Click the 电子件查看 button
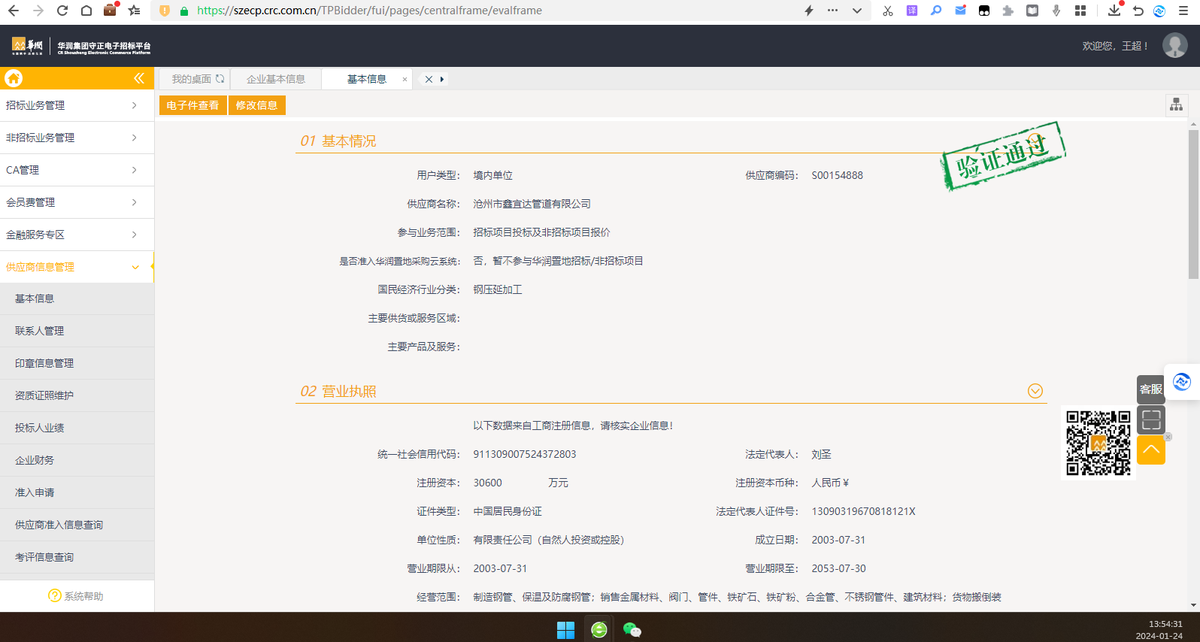Viewport: 1200px width, 642px height. click(193, 104)
